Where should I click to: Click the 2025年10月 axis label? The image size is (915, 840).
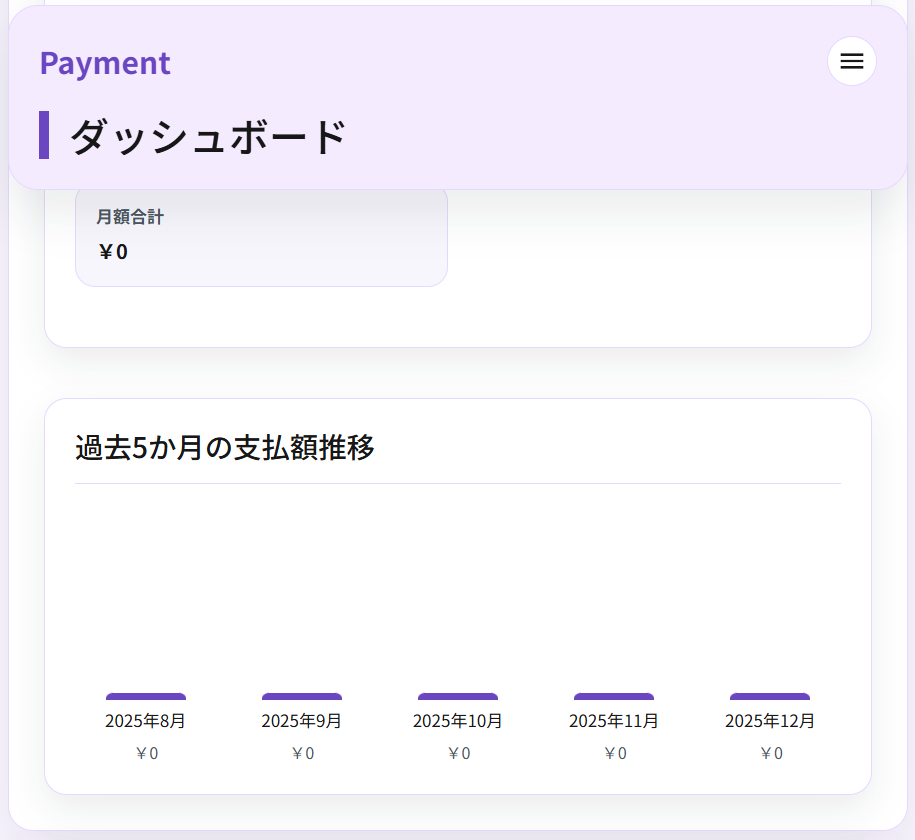458,720
